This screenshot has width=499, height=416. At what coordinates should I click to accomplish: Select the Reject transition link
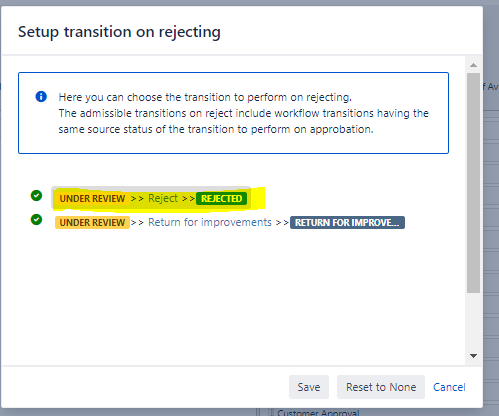click(163, 198)
